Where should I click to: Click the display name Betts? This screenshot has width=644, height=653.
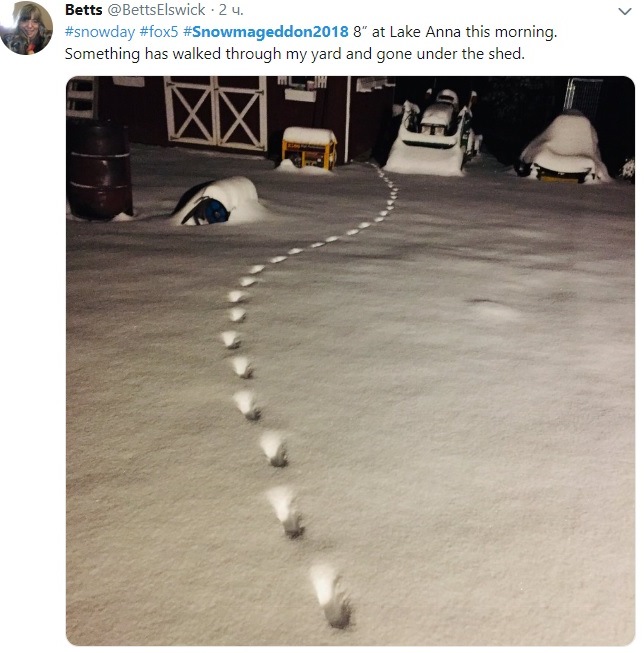coord(83,10)
